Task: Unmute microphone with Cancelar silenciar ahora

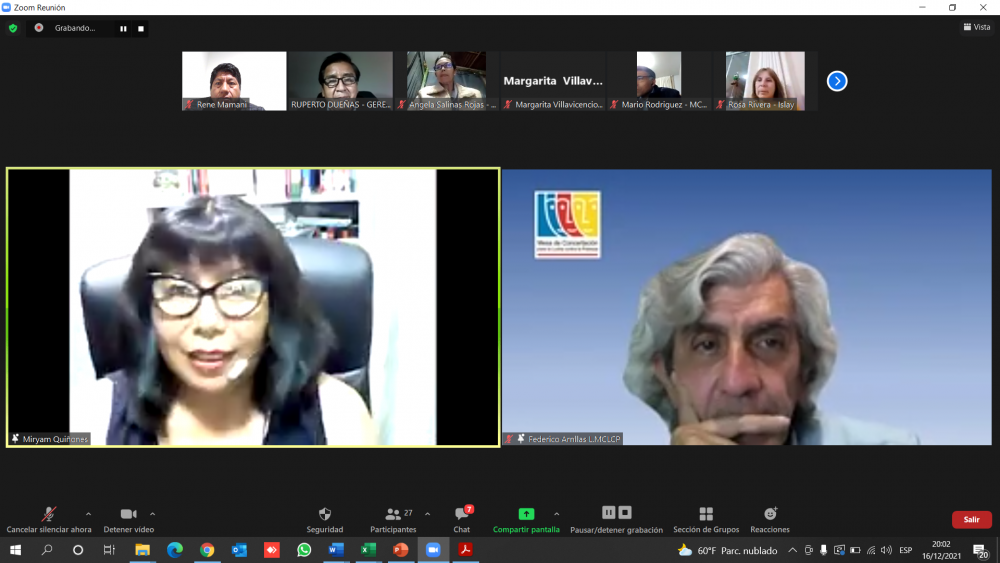Action: tap(48, 514)
